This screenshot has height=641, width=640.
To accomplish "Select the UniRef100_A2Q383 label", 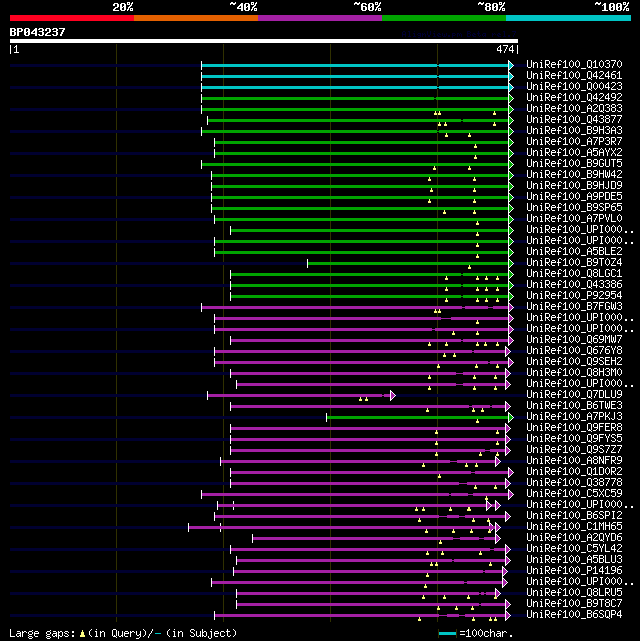I will click(x=574, y=109).
